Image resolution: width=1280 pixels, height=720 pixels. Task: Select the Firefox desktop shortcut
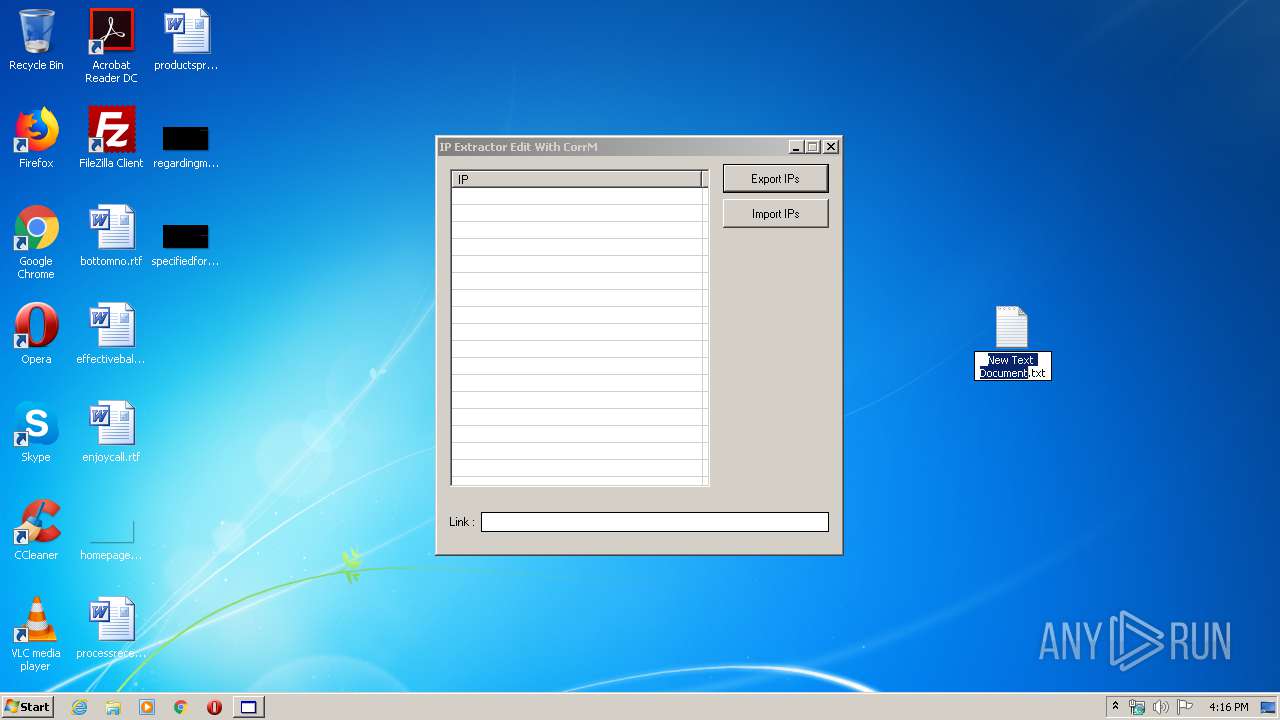pos(36,138)
